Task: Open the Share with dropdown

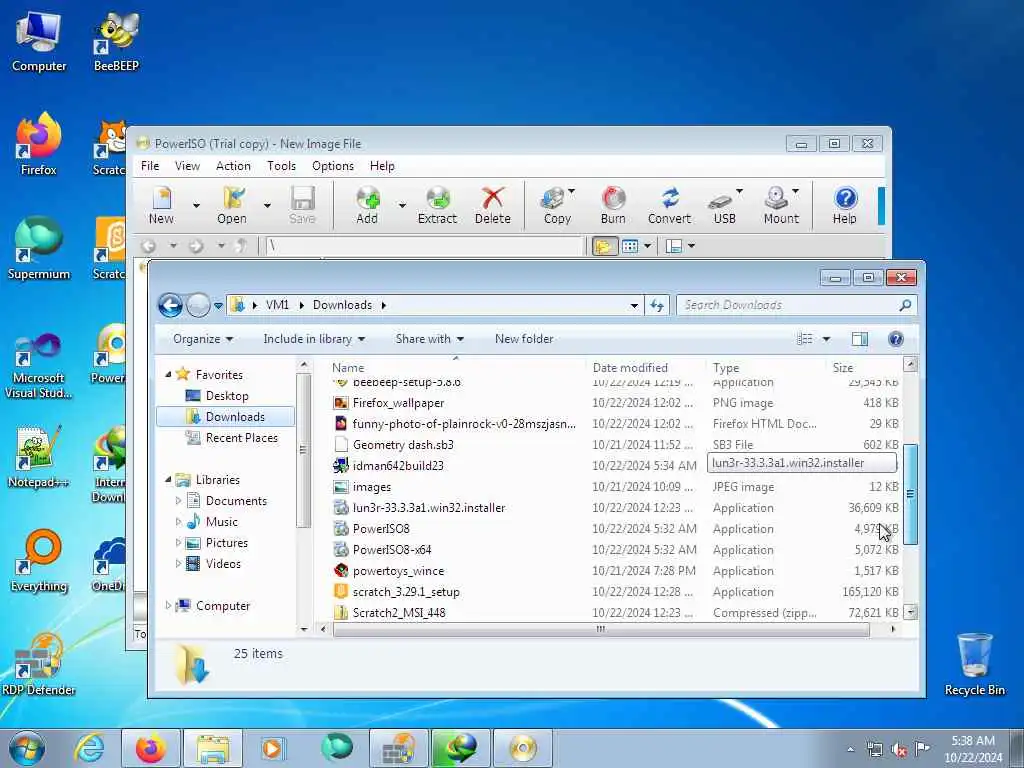Action: click(430, 339)
